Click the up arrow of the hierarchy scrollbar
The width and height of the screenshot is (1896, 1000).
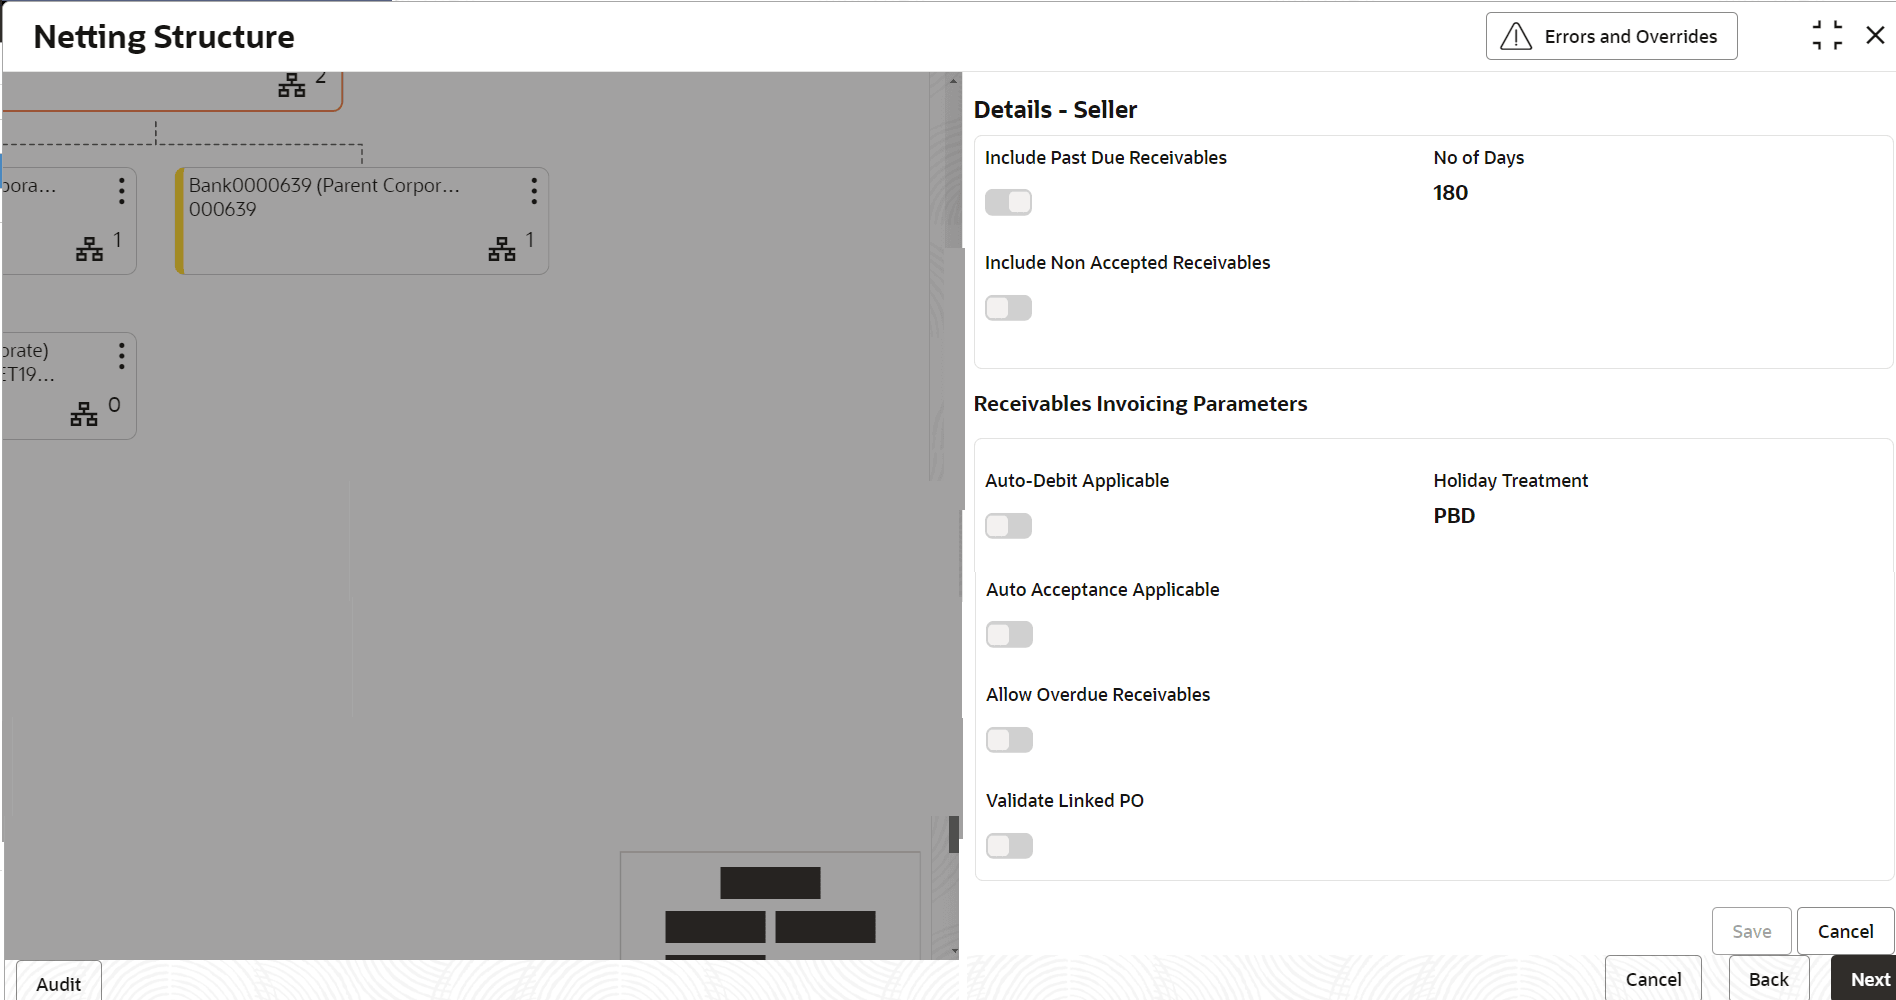tap(954, 80)
